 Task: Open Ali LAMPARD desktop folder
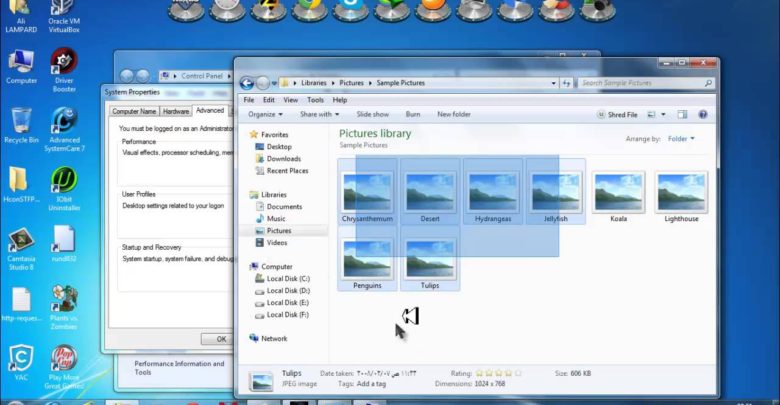pos(21,17)
